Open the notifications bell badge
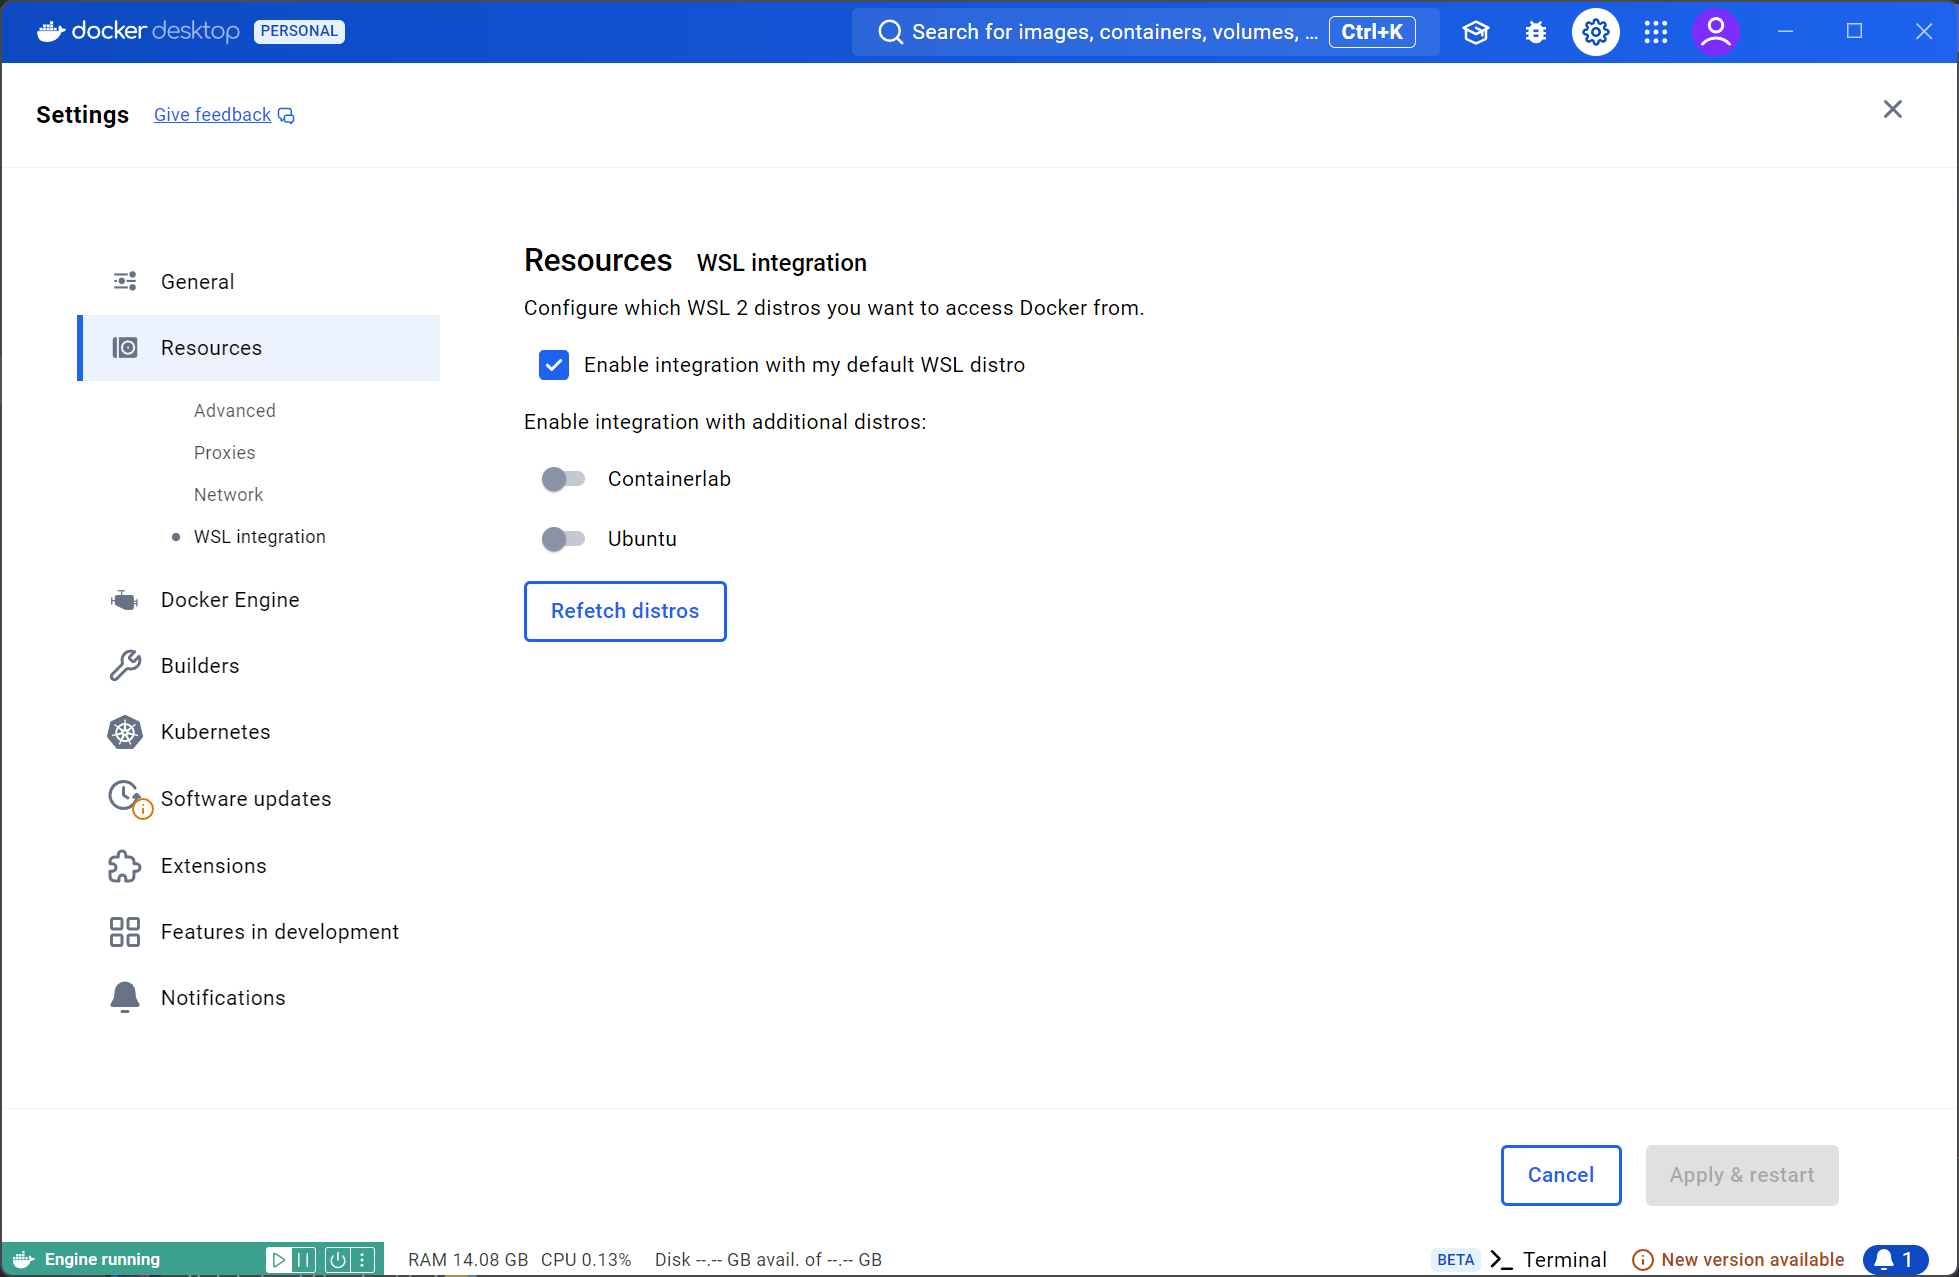Screen dimensions: 1959x1277 point(1894,1260)
